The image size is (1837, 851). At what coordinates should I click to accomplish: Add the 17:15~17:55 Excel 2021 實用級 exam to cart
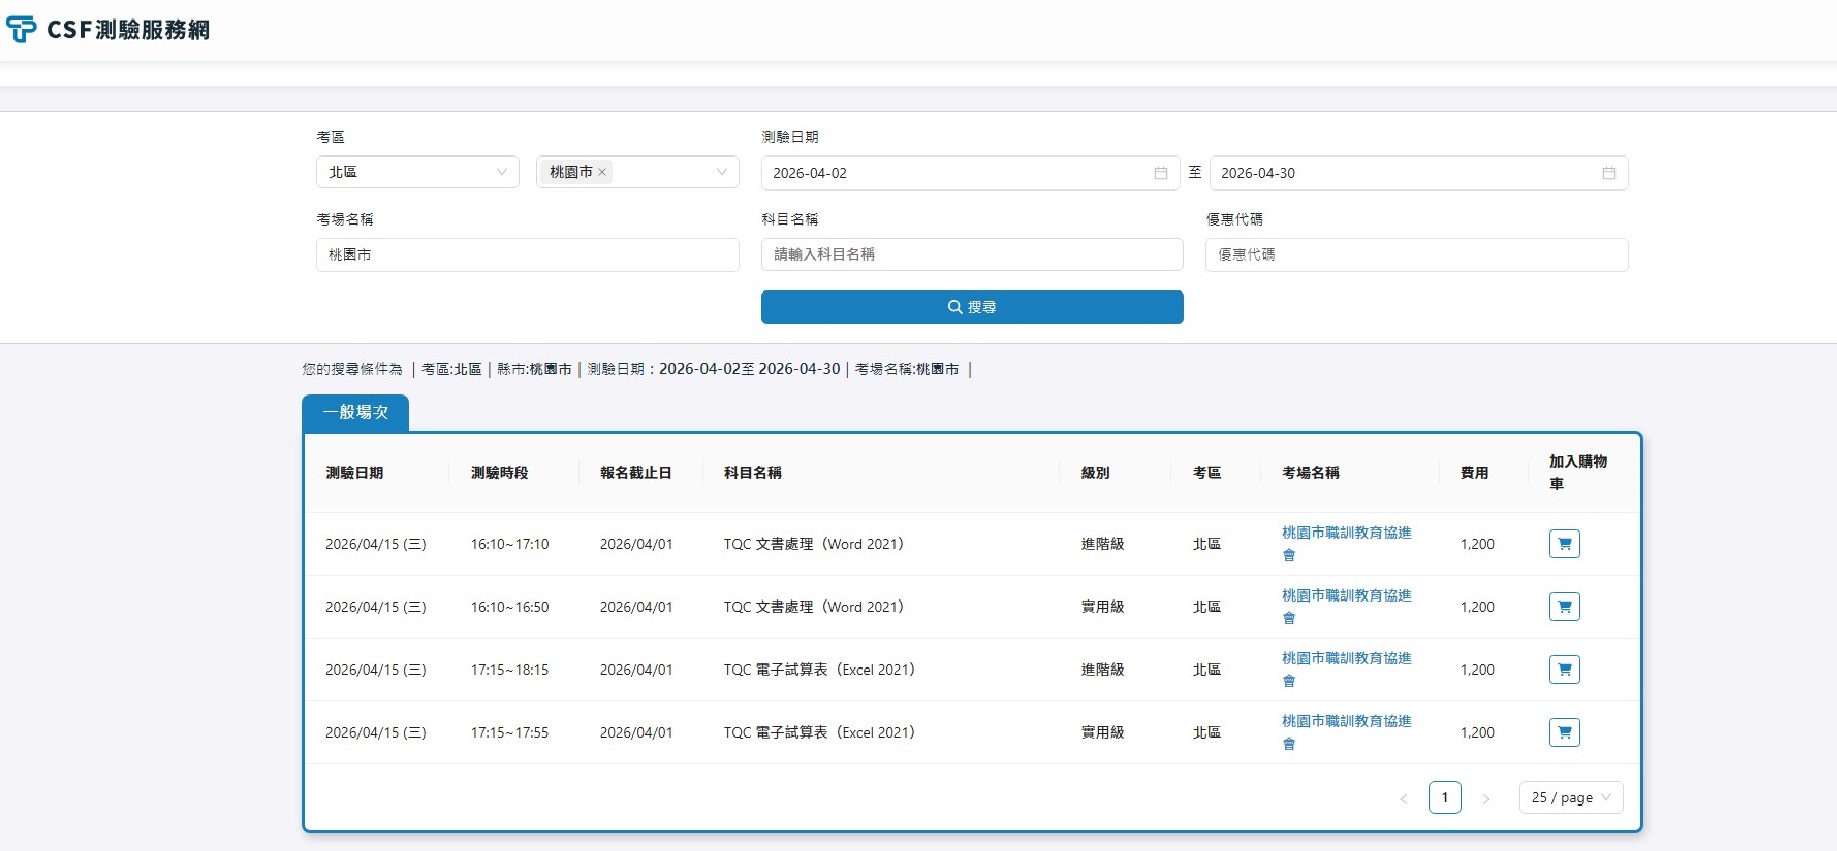pyautogui.click(x=1564, y=733)
